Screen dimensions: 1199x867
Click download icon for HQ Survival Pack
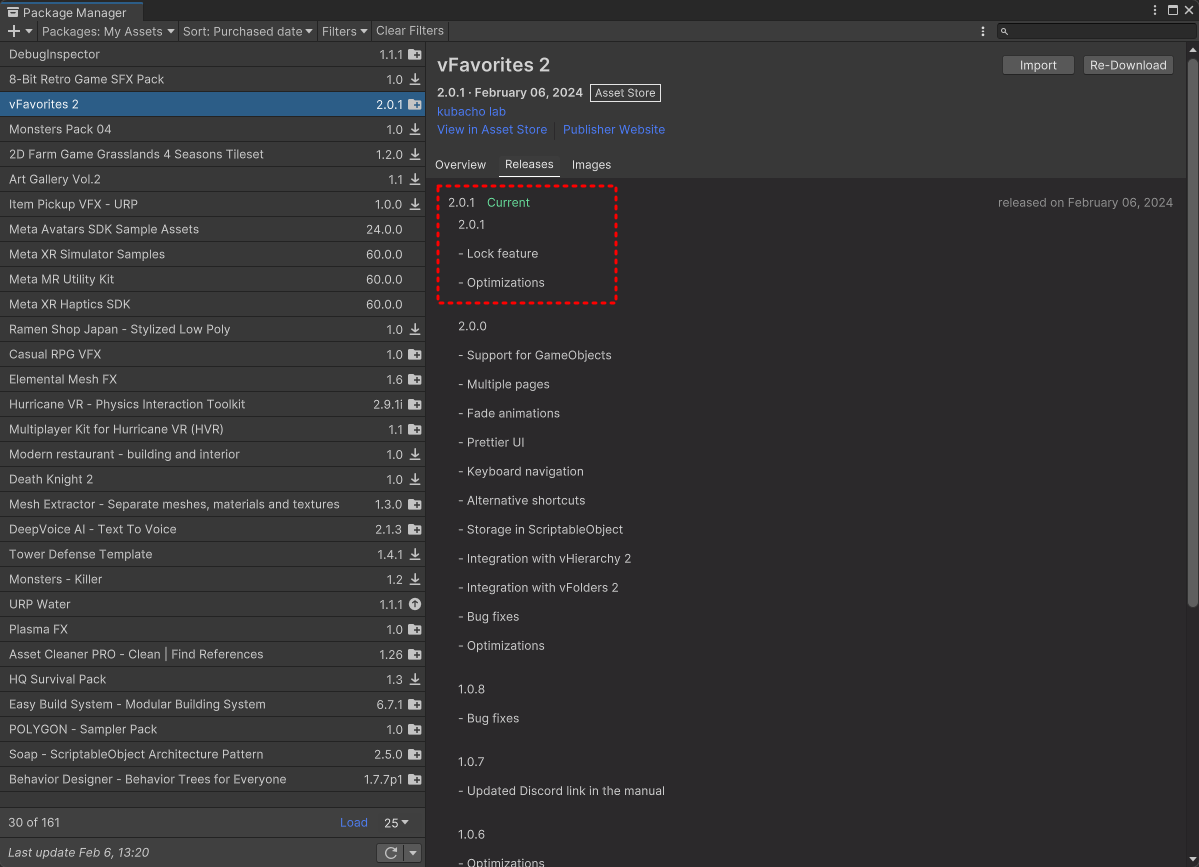point(414,679)
